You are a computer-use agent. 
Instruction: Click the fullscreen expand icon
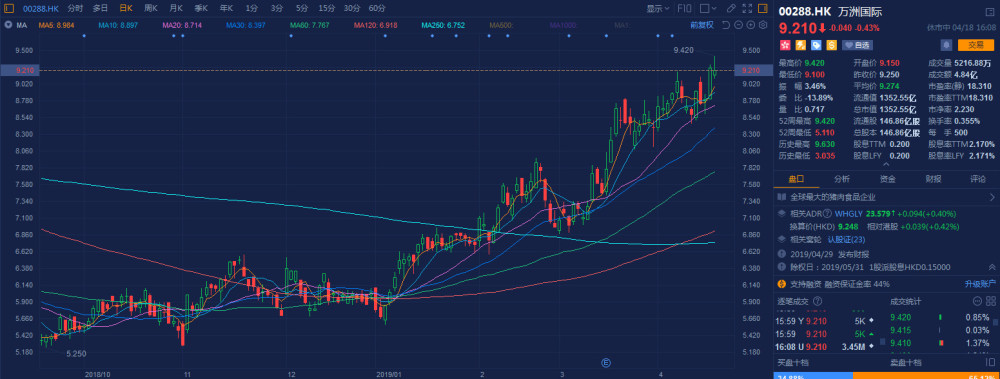746,8
